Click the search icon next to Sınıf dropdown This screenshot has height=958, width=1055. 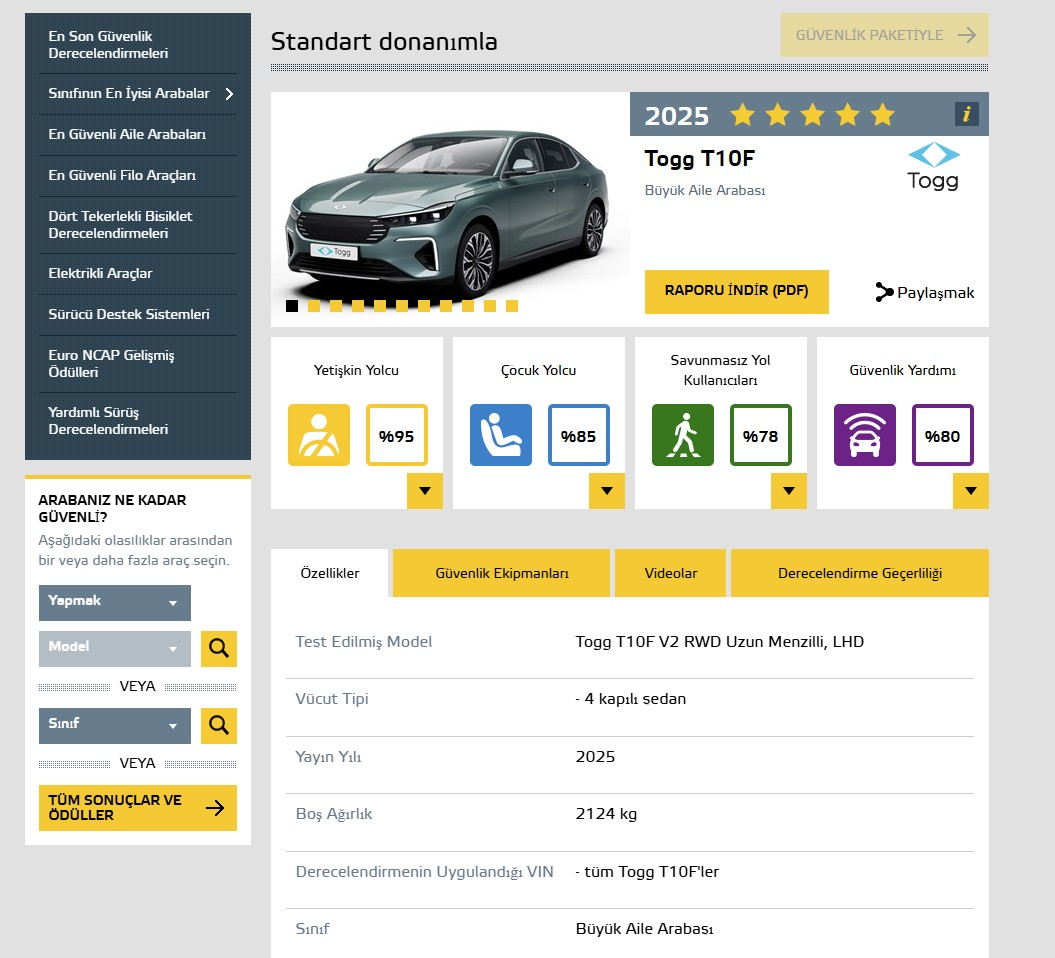click(x=219, y=725)
